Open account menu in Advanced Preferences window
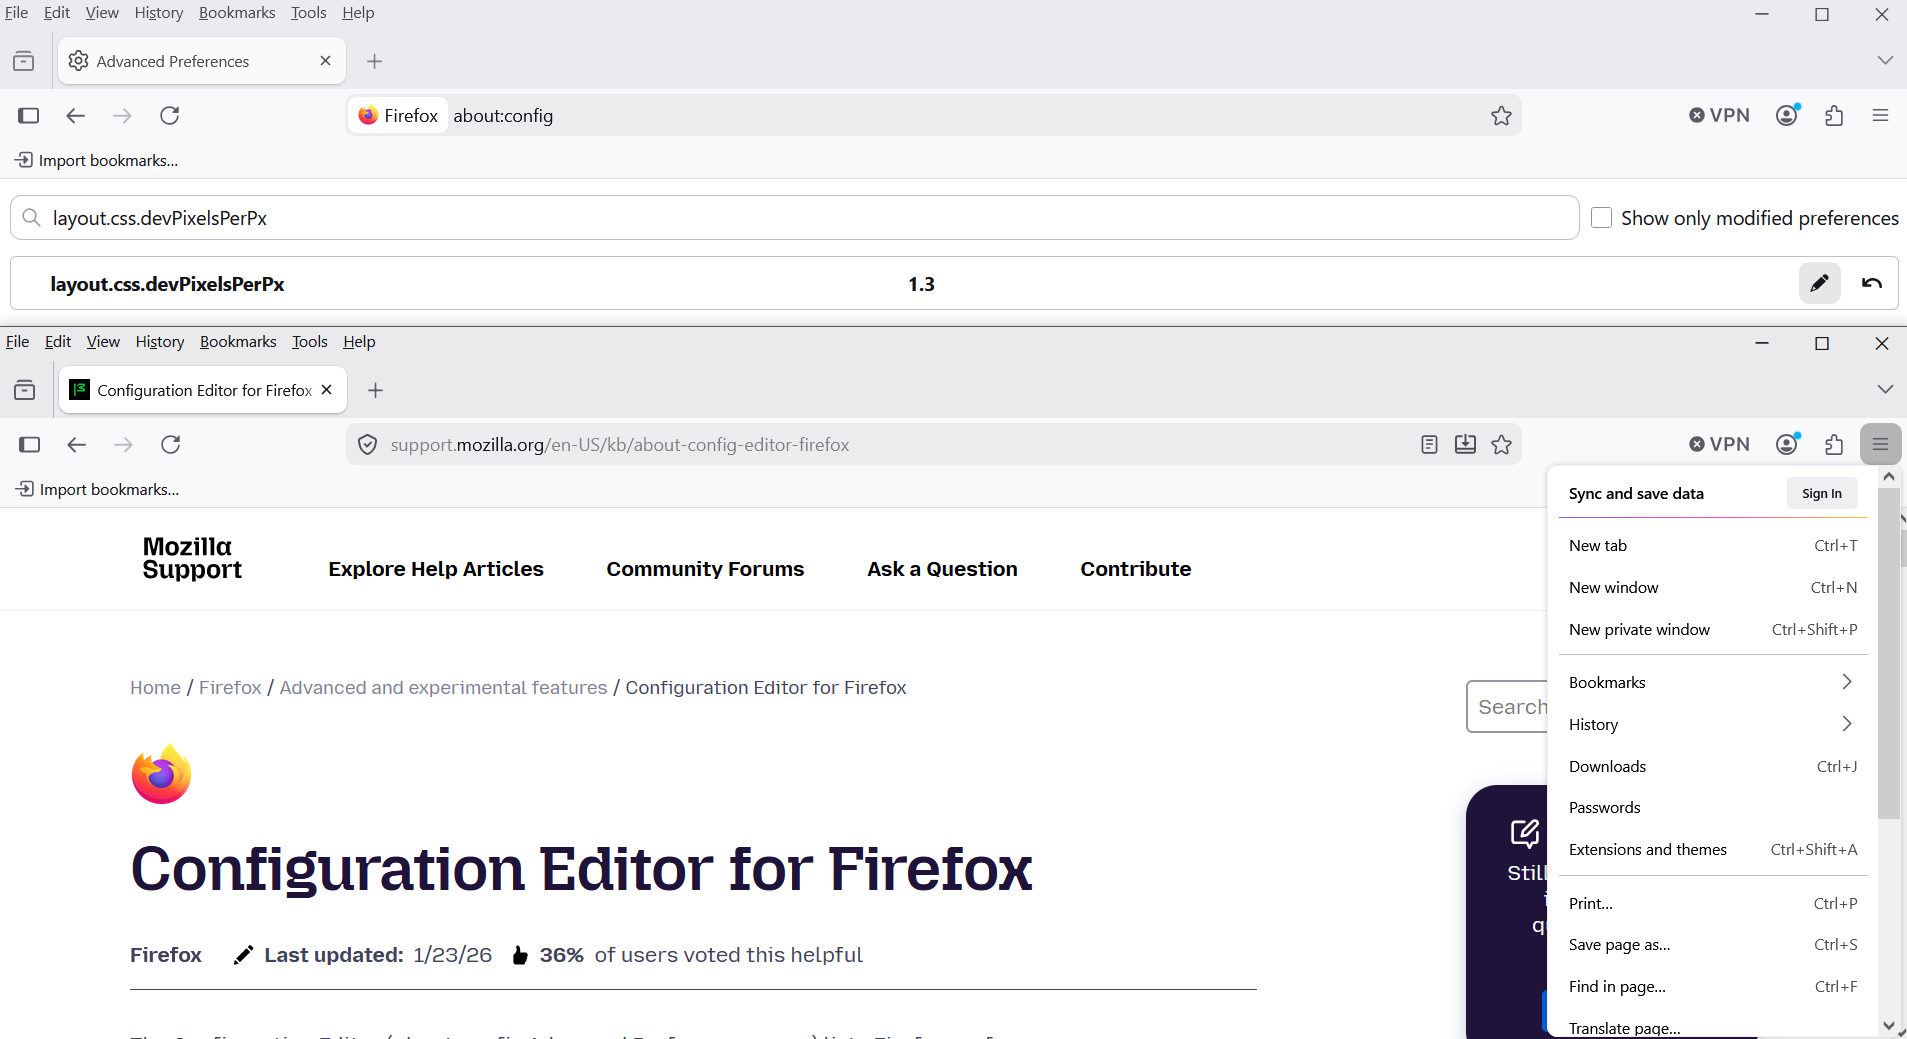 (1787, 116)
